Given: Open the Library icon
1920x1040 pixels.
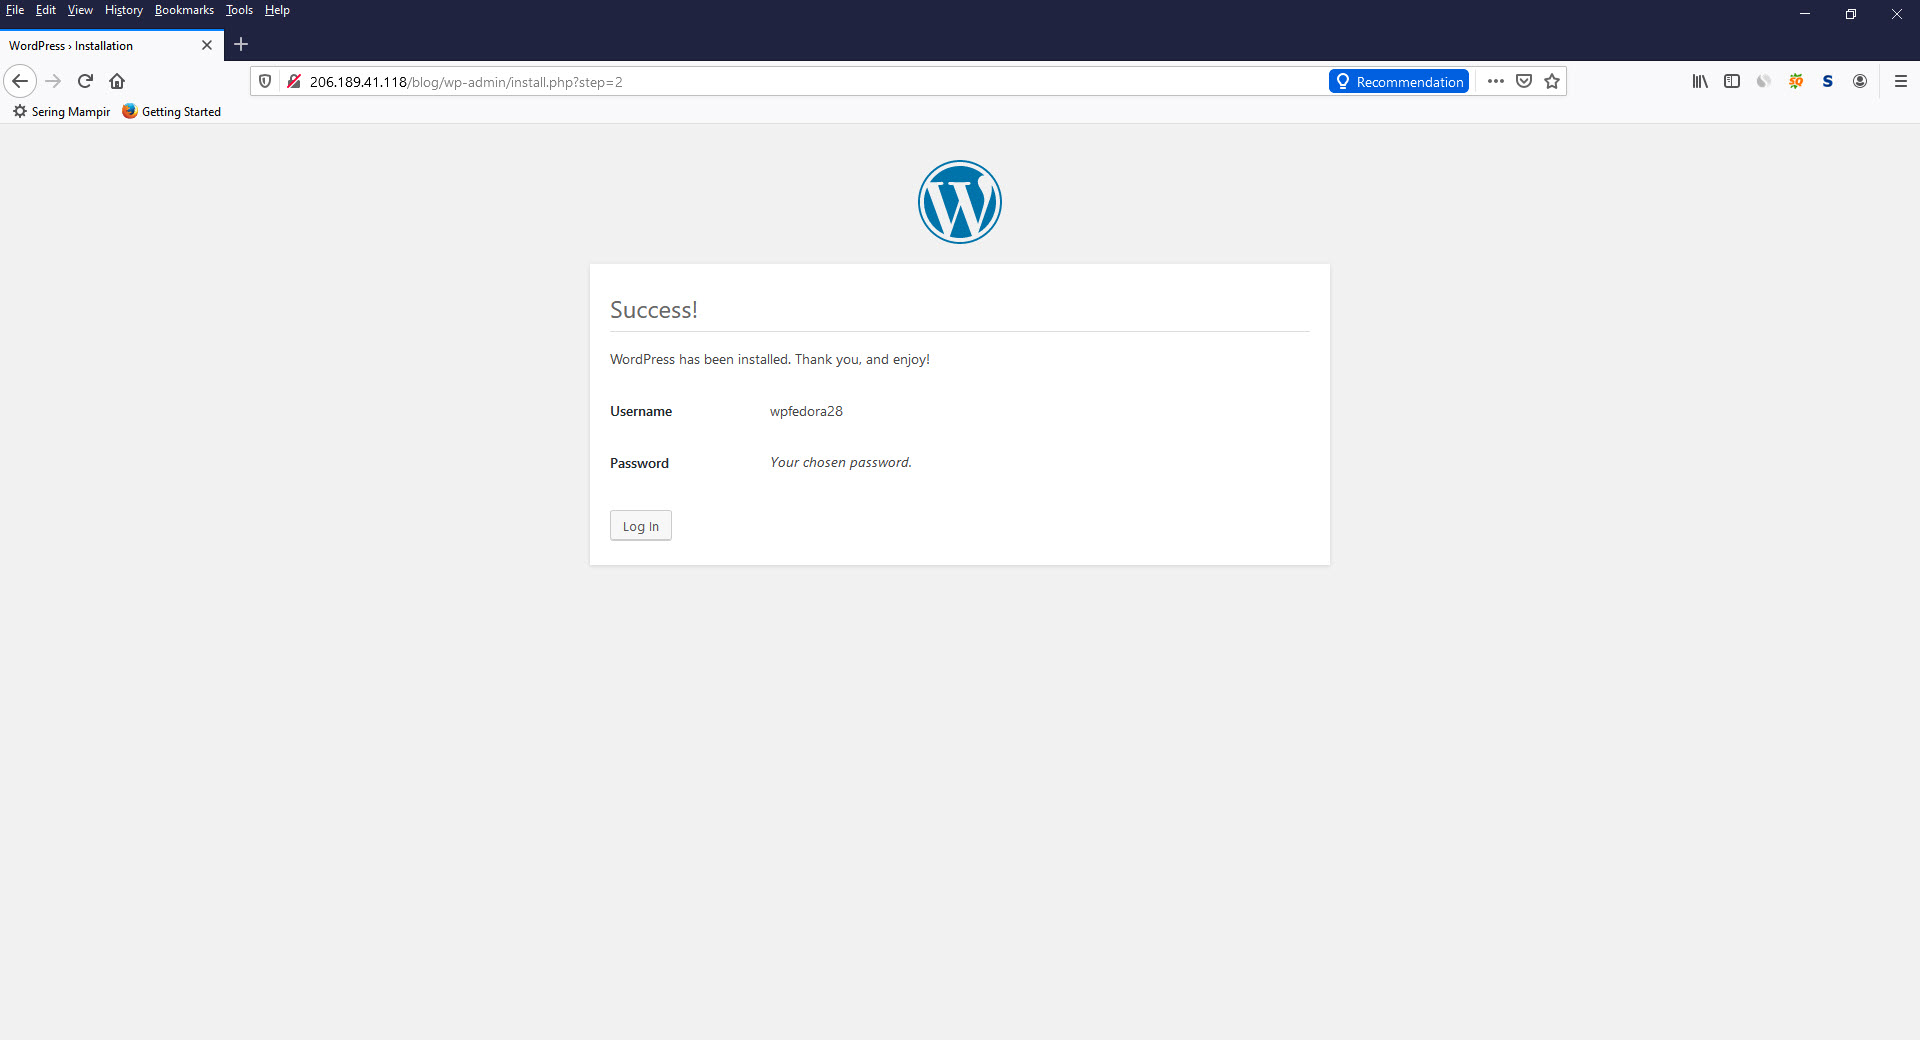Looking at the screenshot, I should click(x=1700, y=81).
